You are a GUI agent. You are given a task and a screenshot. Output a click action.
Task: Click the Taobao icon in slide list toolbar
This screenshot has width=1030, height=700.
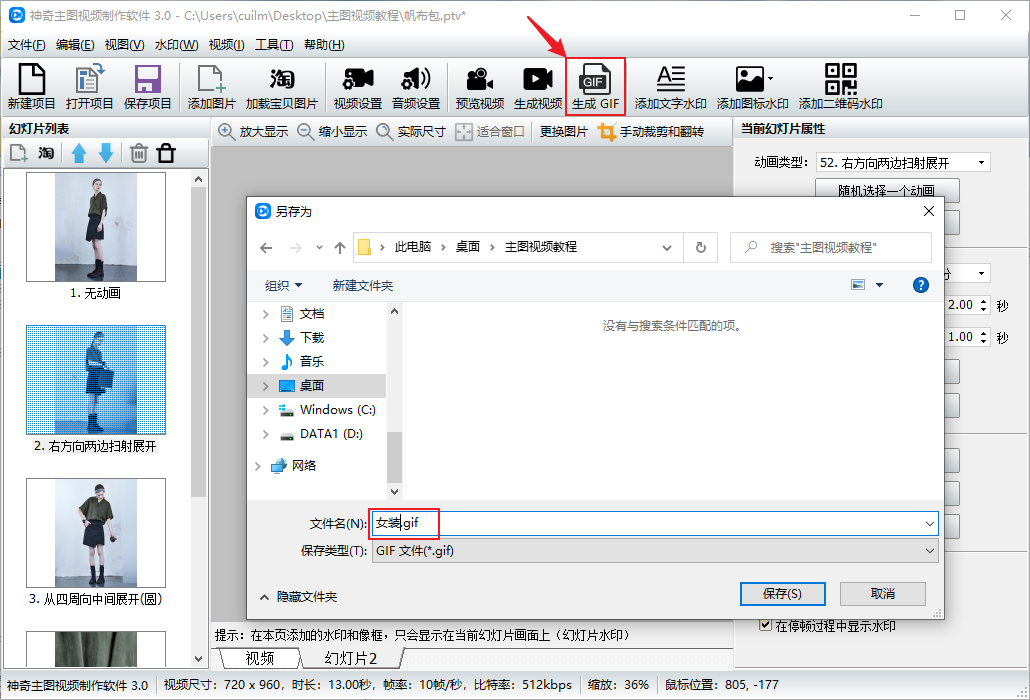pyautogui.click(x=45, y=154)
